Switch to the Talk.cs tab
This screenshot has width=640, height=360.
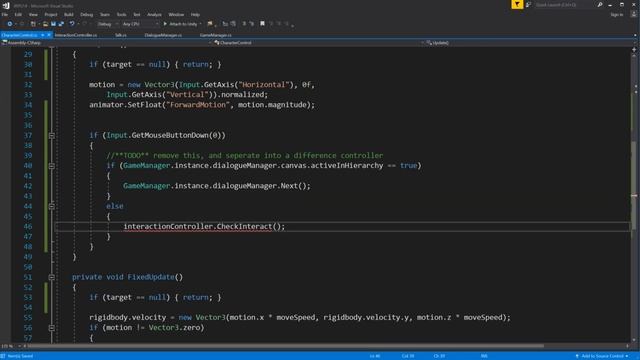point(120,35)
